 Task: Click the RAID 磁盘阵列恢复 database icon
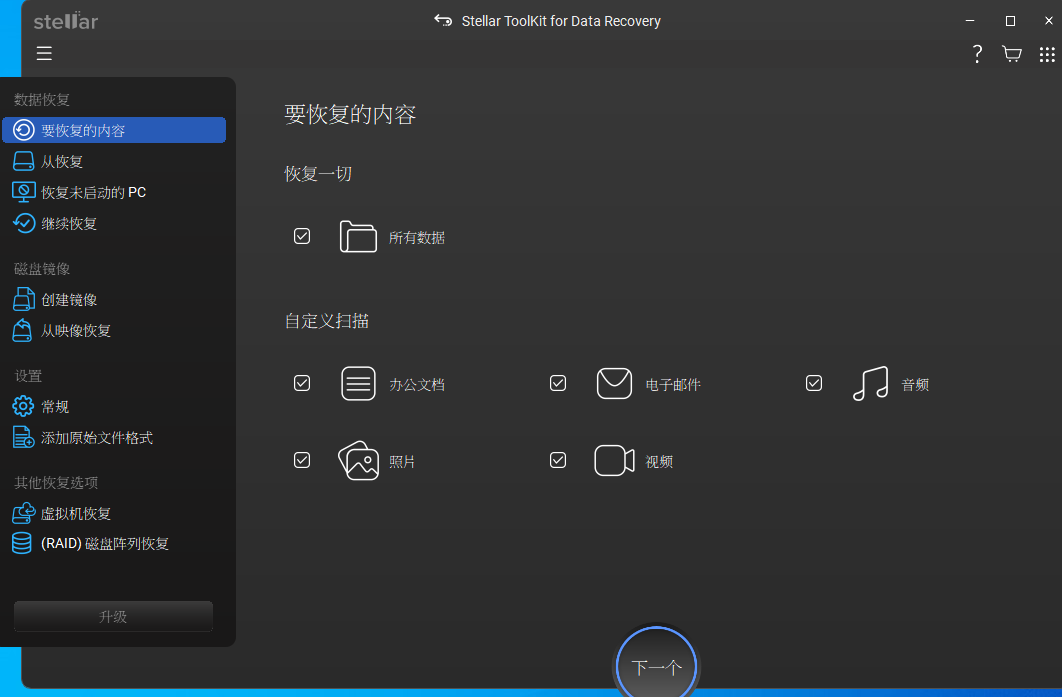22,543
